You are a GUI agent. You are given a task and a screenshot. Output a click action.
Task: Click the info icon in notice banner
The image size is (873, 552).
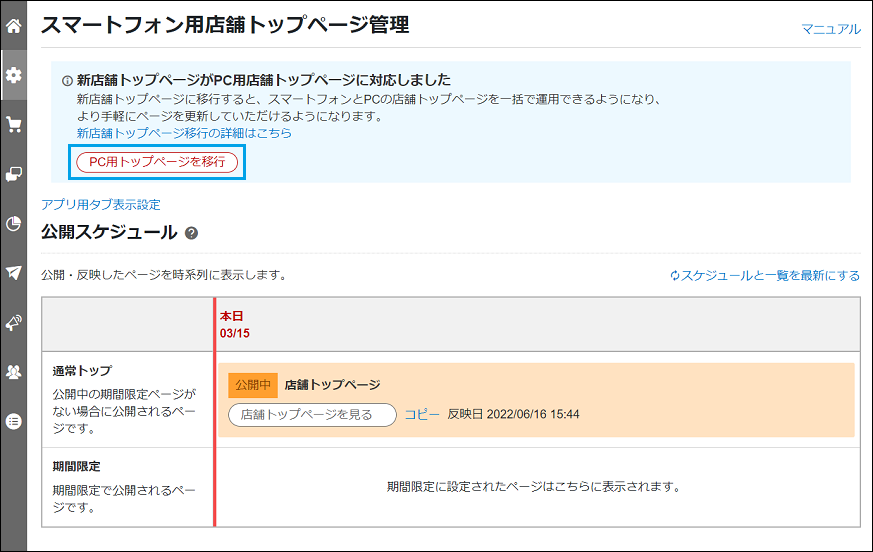point(67,81)
